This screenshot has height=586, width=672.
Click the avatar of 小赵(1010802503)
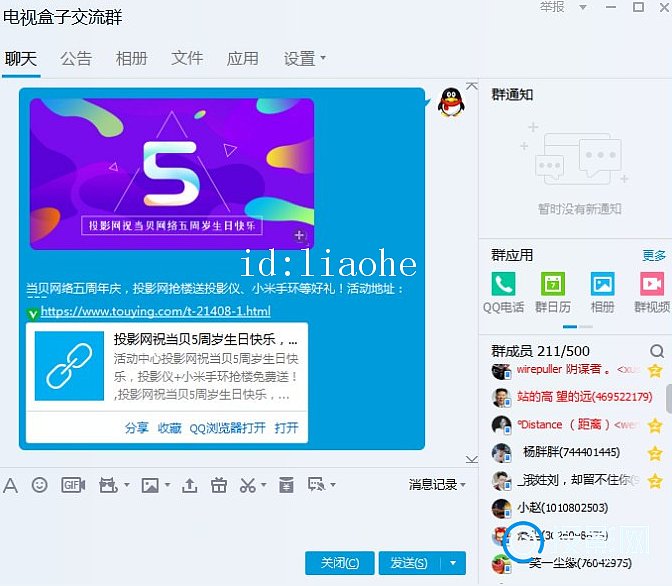501,508
